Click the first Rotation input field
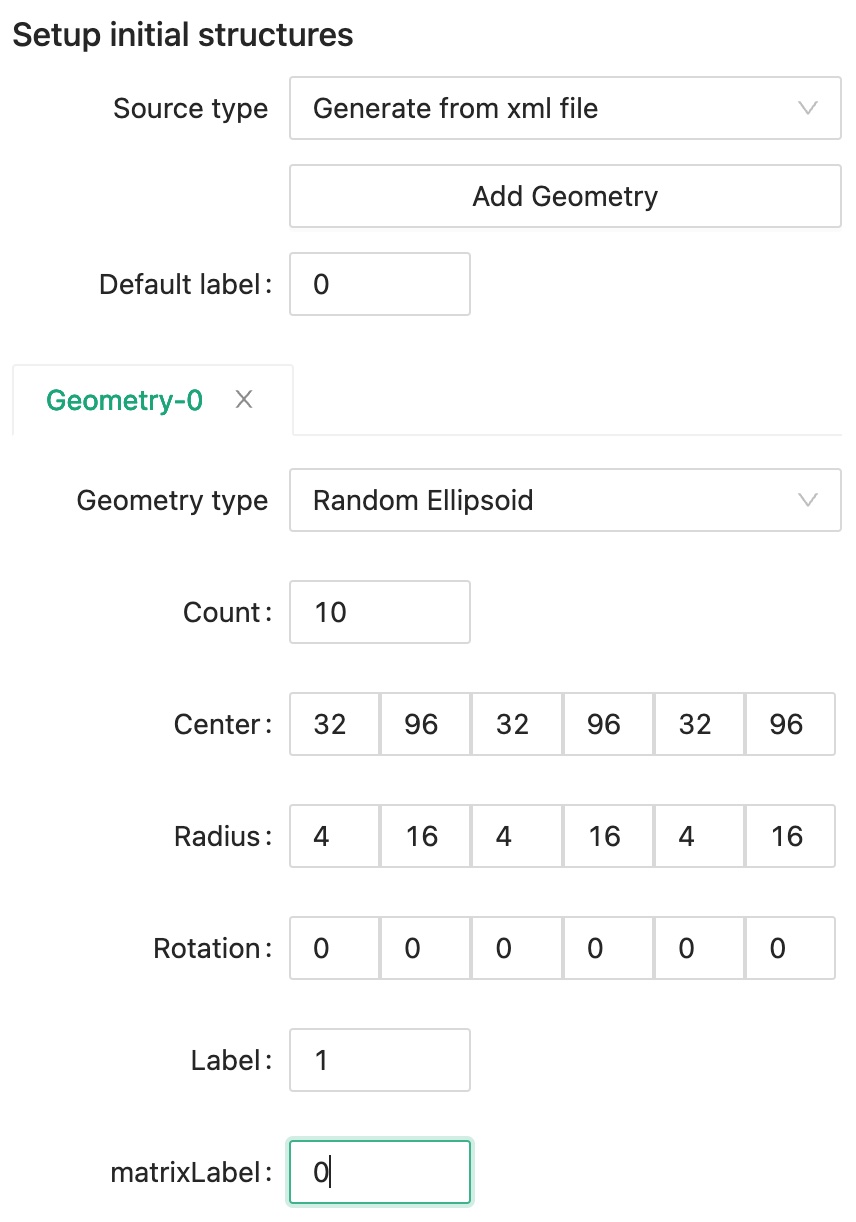 (x=334, y=948)
